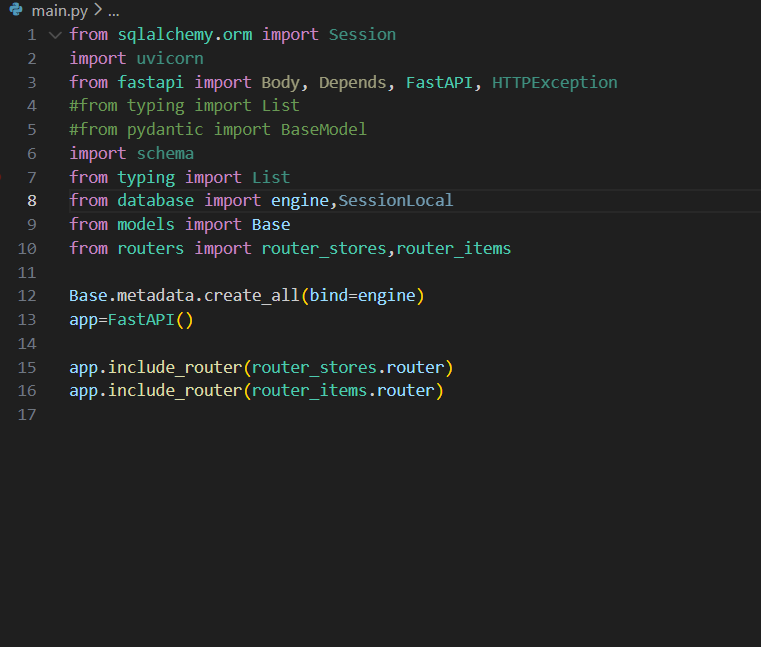
Task: Click 'include_router' on line 16
Action: (175, 390)
